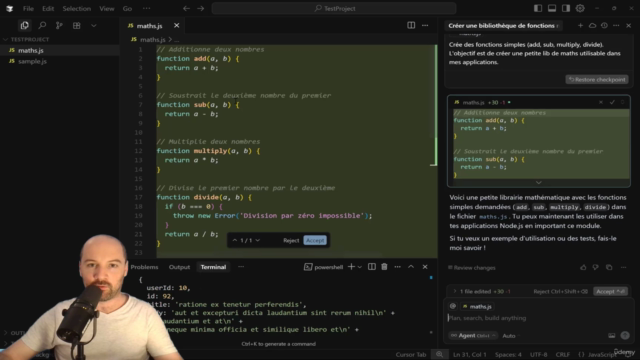This screenshot has width=640, height=360.
Task: Select maths.js in the explorer tree
Action: tap(31, 50)
